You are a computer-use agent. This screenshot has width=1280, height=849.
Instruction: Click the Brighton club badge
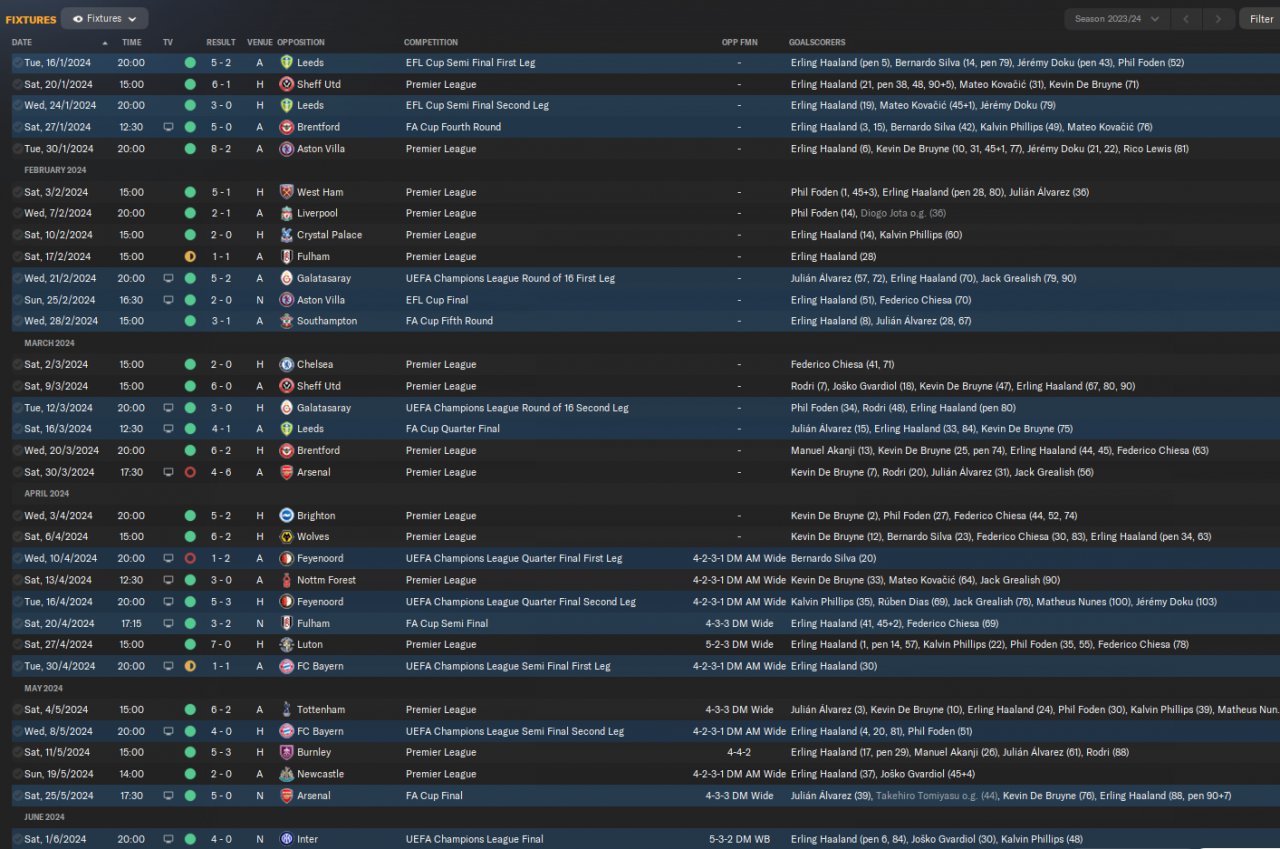pyautogui.click(x=287, y=516)
